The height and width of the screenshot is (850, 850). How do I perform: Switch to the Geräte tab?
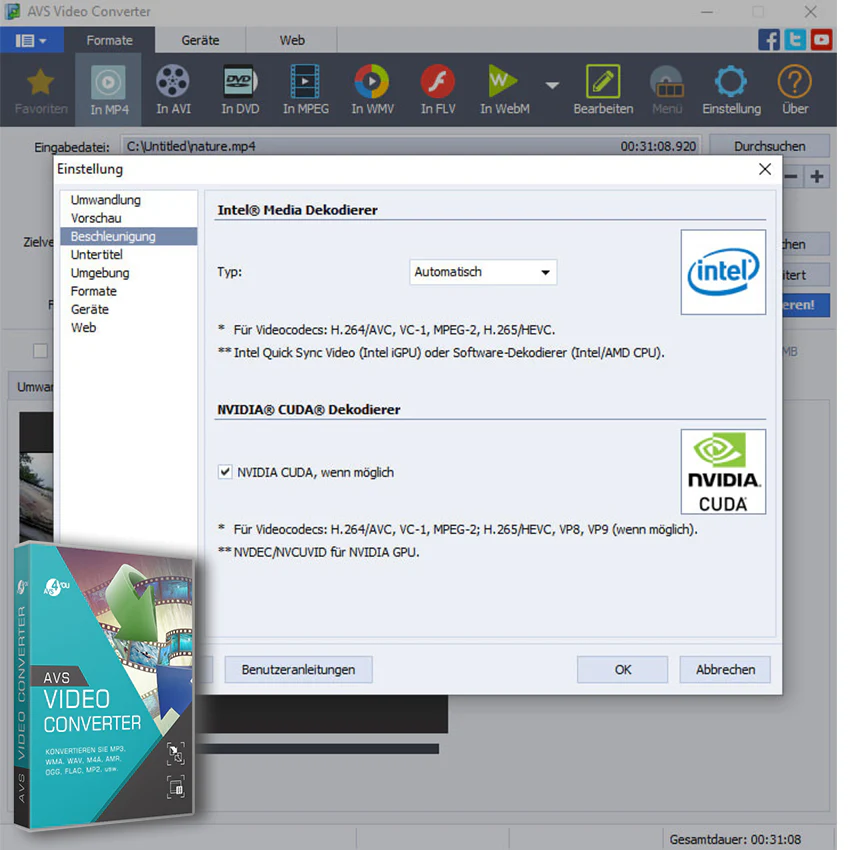(200, 40)
